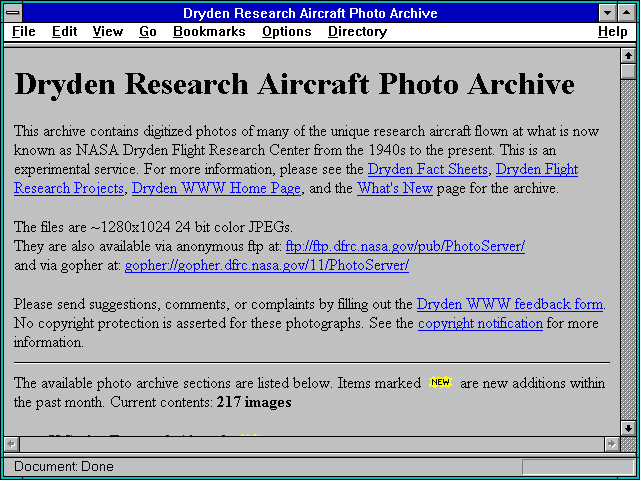Open the What's New link
Screen dimensions: 640x480
pos(395,188)
